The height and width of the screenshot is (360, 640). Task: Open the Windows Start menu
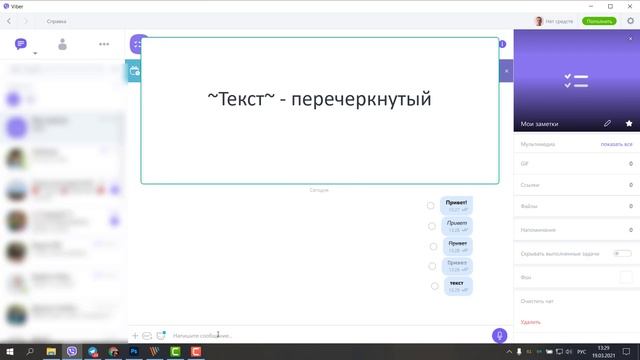coord(10,351)
